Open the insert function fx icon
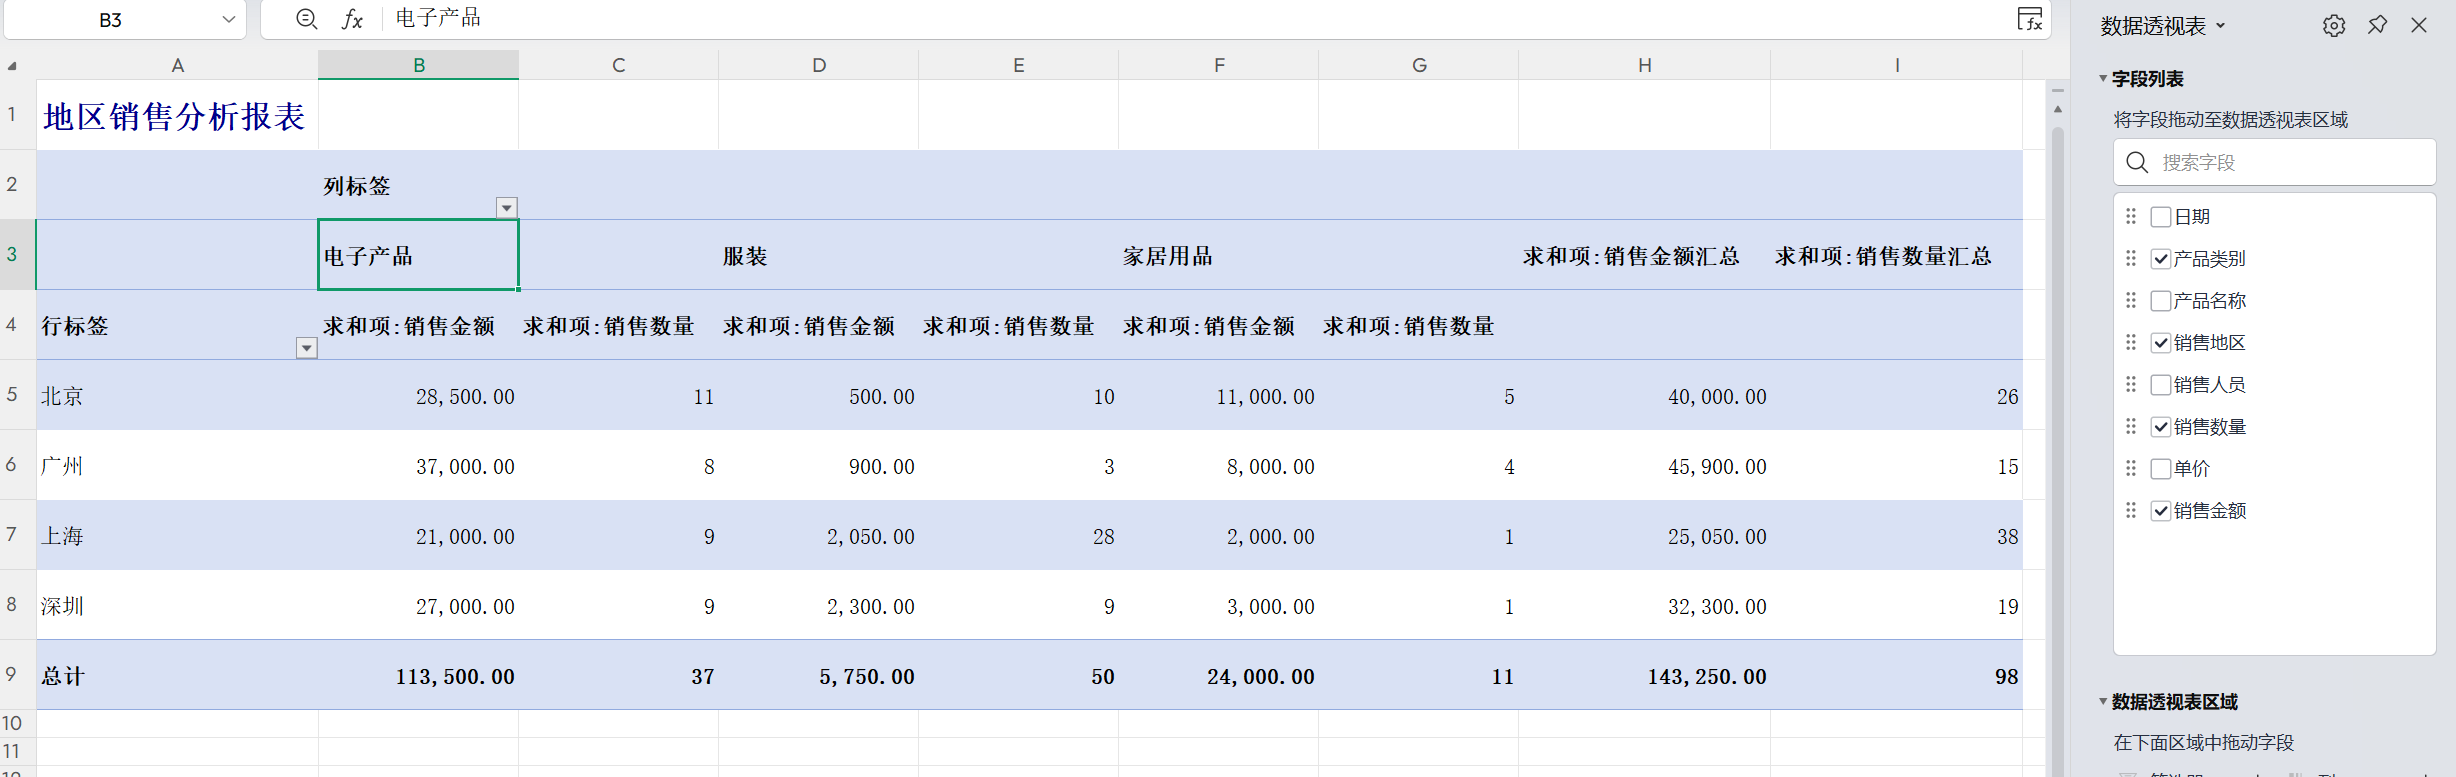This screenshot has height=777, width=2456. (x=352, y=19)
